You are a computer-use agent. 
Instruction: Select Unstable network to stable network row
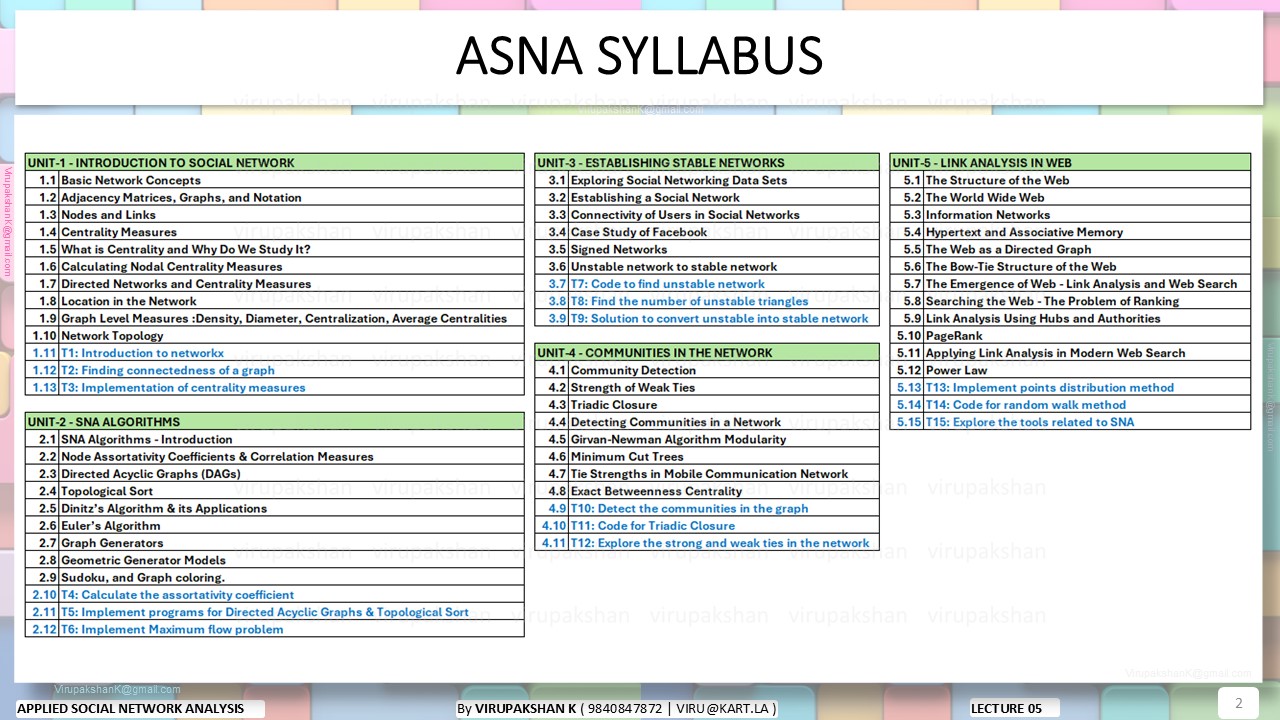[x=707, y=267]
